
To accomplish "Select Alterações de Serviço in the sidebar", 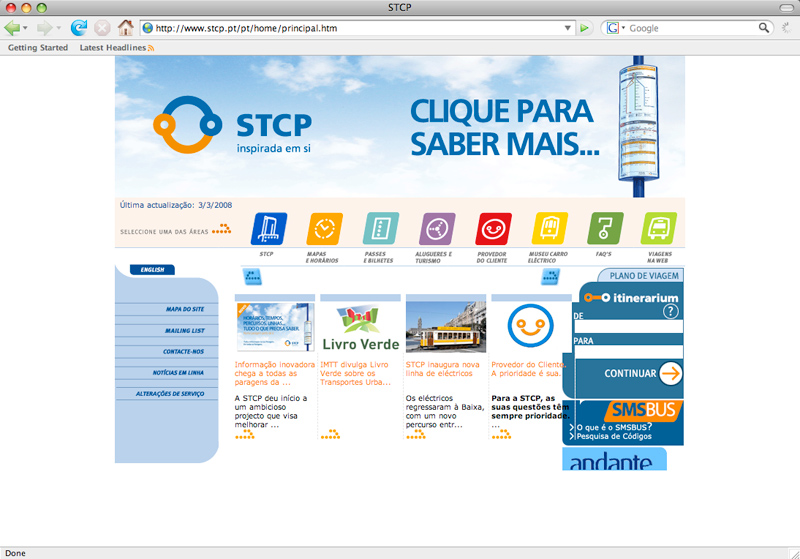I will point(170,394).
